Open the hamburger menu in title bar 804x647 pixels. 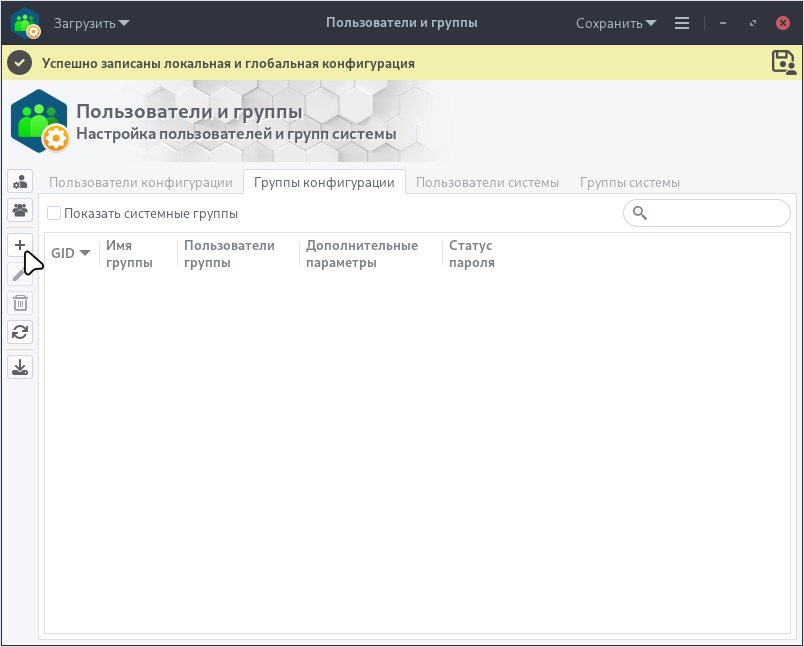pos(681,22)
